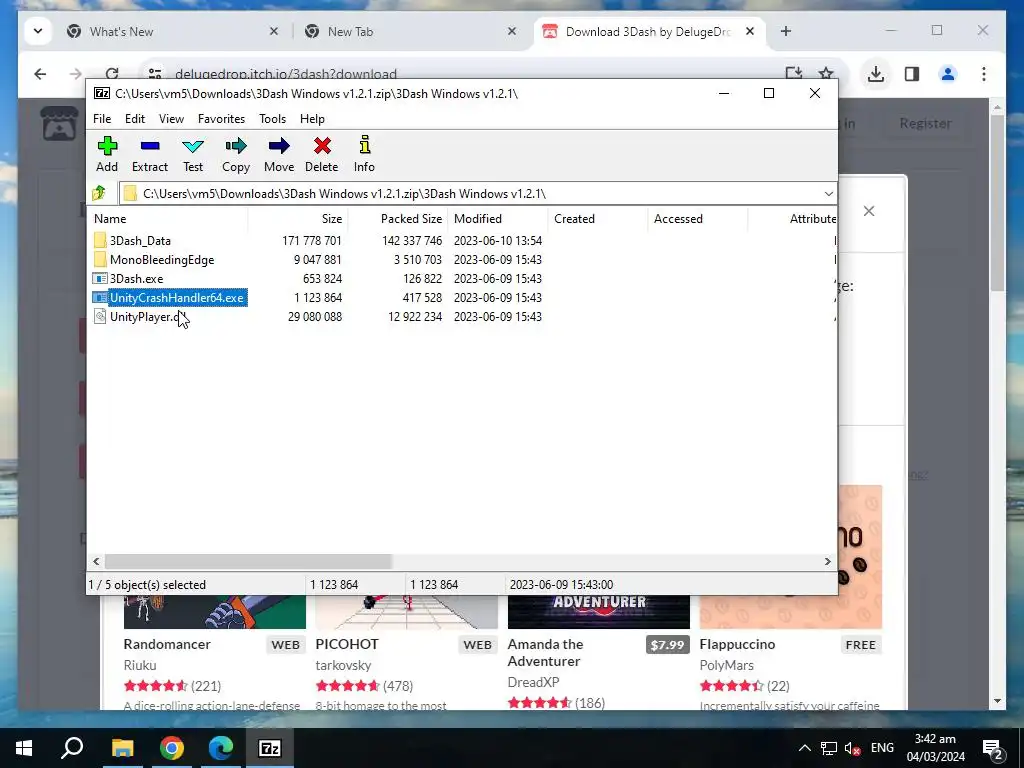
Task: Open the Help menu
Action: [312, 119]
